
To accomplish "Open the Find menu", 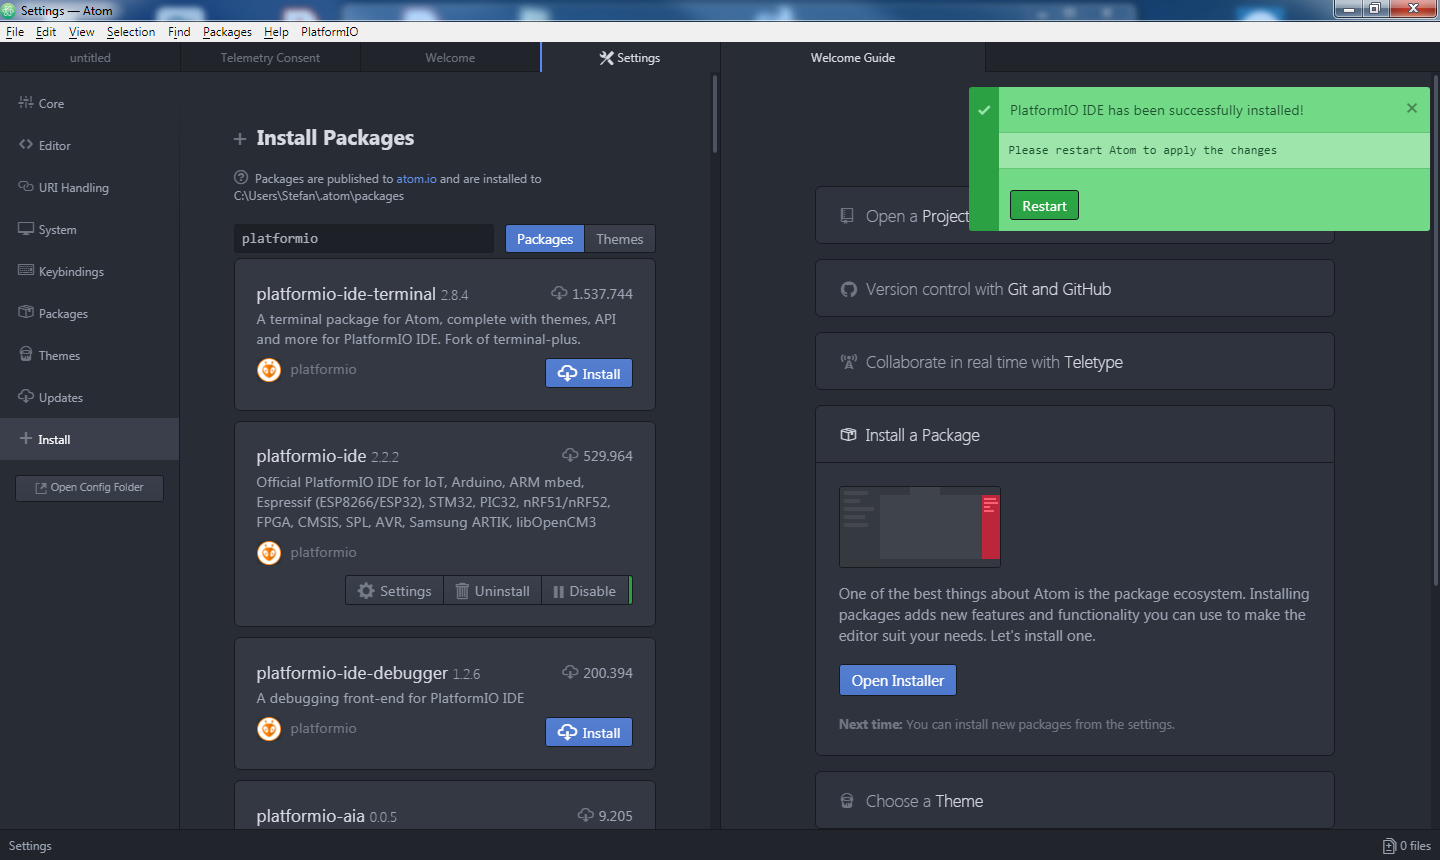I will [x=179, y=32].
